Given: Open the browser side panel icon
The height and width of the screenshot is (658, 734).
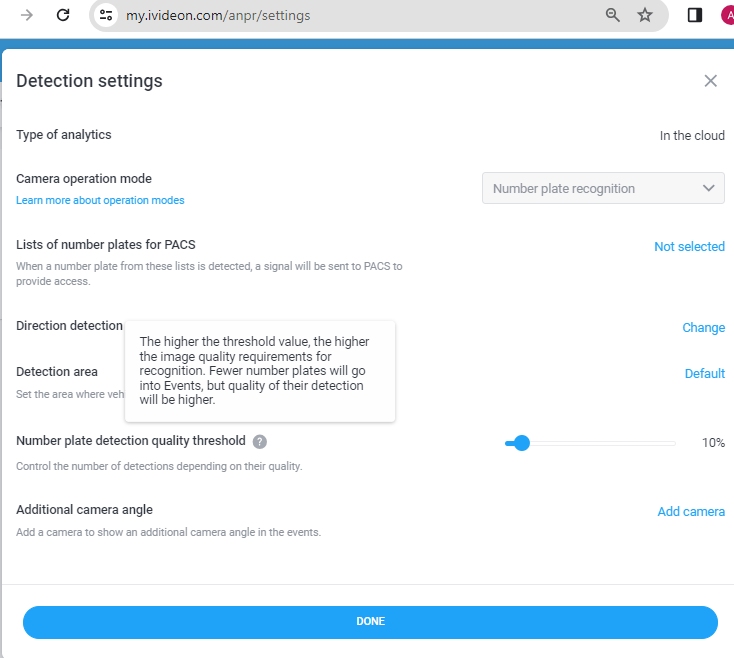Looking at the screenshot, I should [x=695, y=15].
